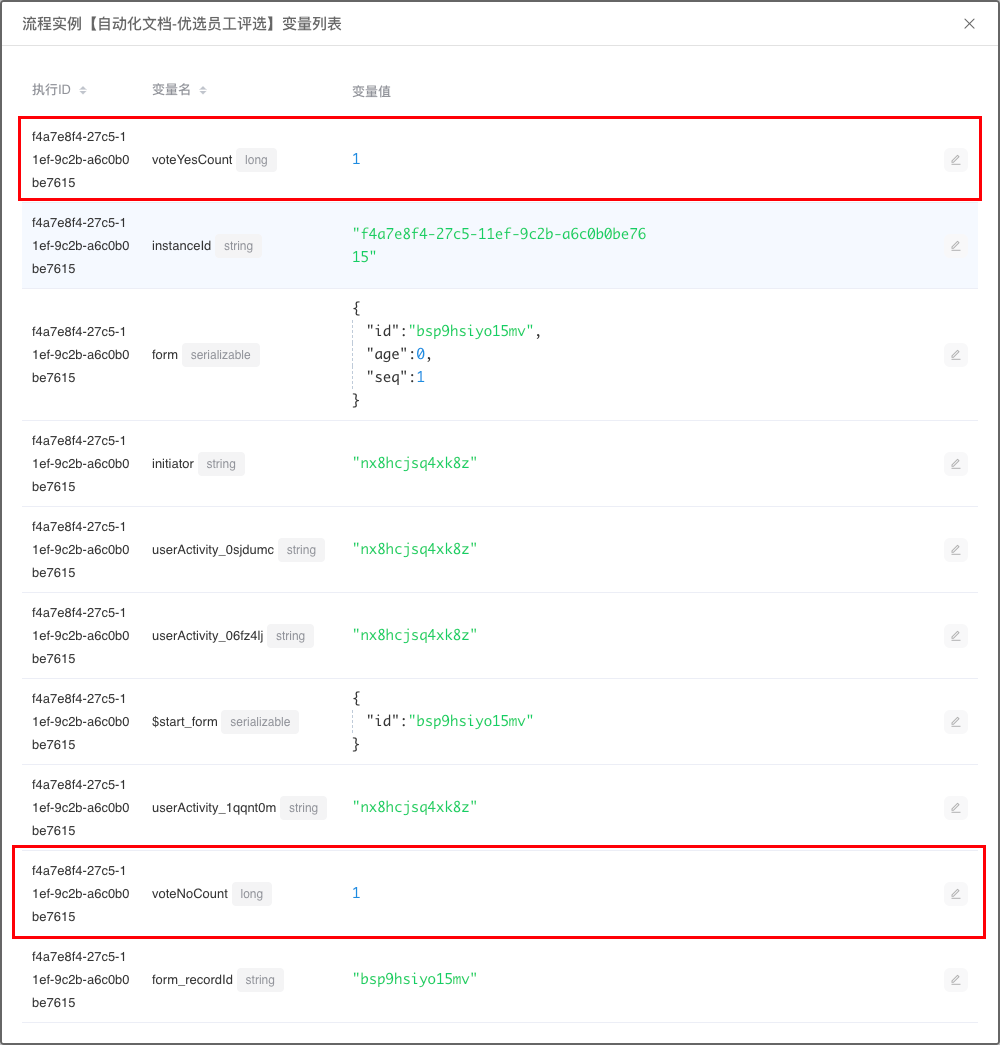
Task: Edit the initiator variable
Action: click(x=955, y=464)
